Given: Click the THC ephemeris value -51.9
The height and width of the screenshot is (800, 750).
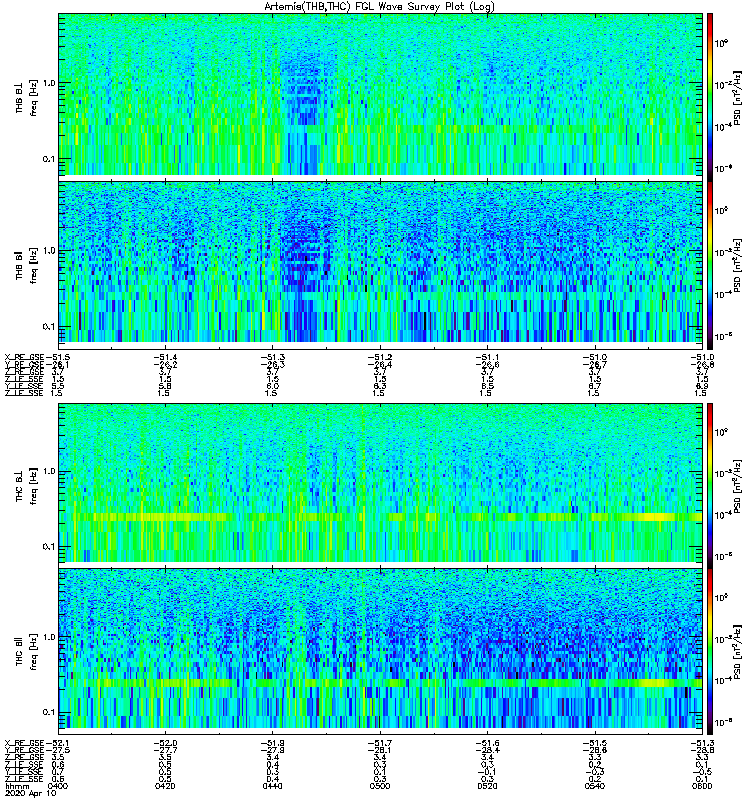Looking at the screenshot, I should (272, 743).
